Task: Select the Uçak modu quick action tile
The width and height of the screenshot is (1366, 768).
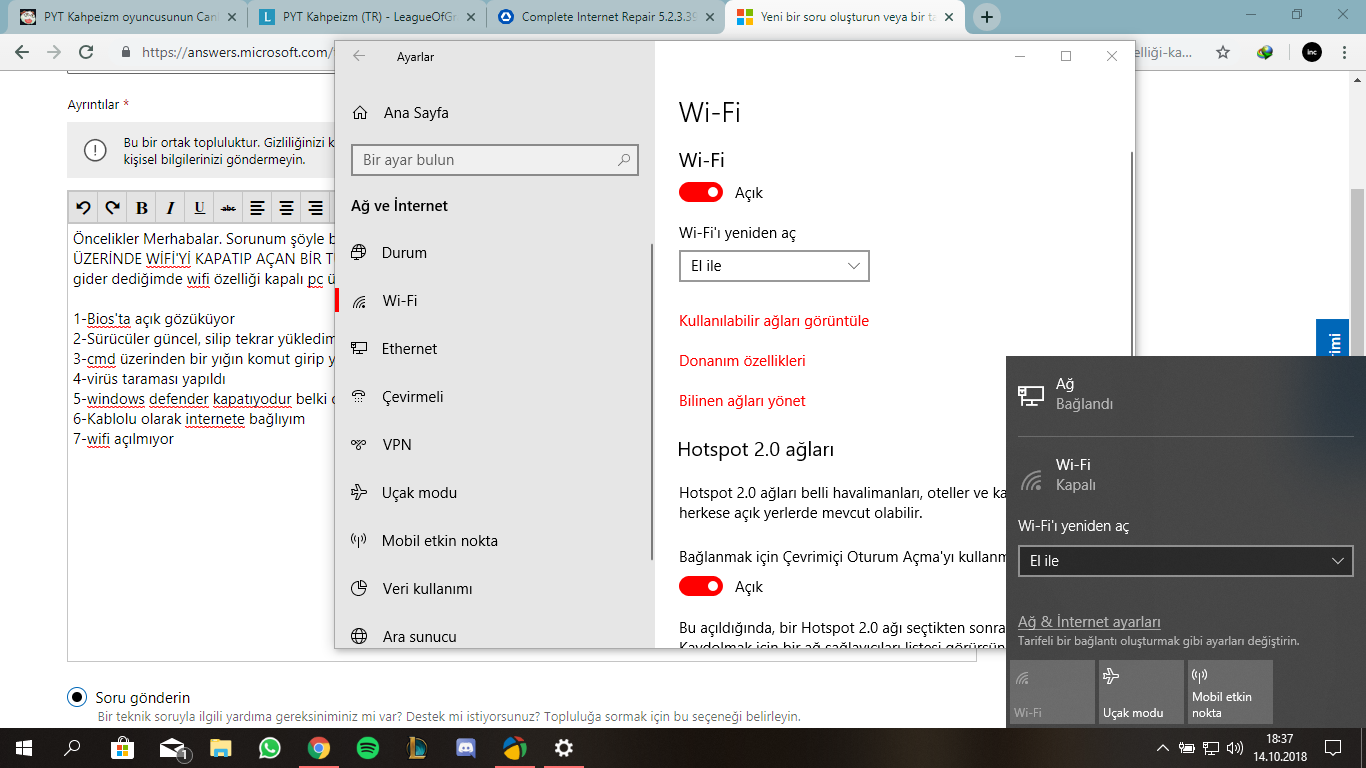Action: pos(1140,691)
